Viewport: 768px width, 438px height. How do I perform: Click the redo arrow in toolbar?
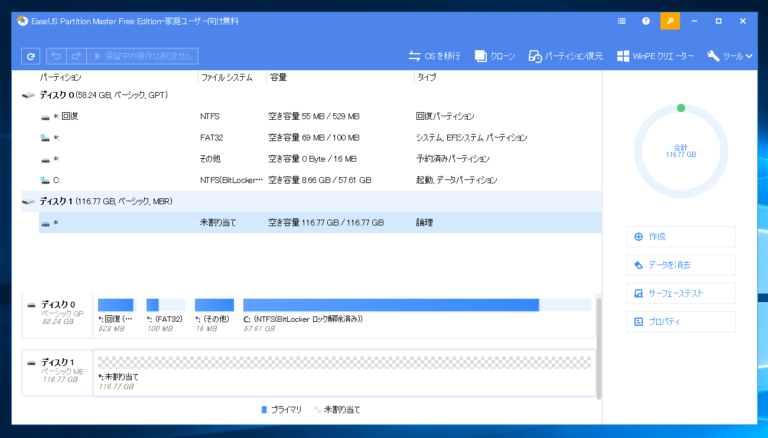pos(76,56)
